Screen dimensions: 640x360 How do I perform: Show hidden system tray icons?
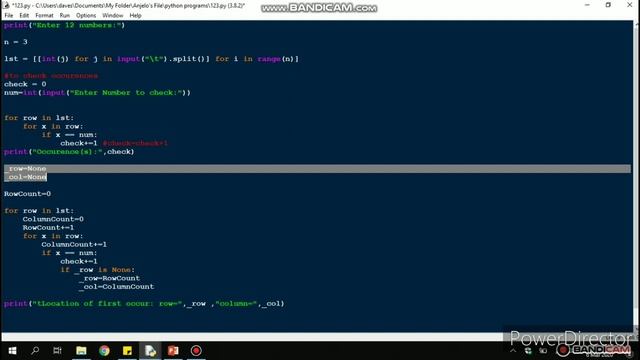tap(513, 351)
